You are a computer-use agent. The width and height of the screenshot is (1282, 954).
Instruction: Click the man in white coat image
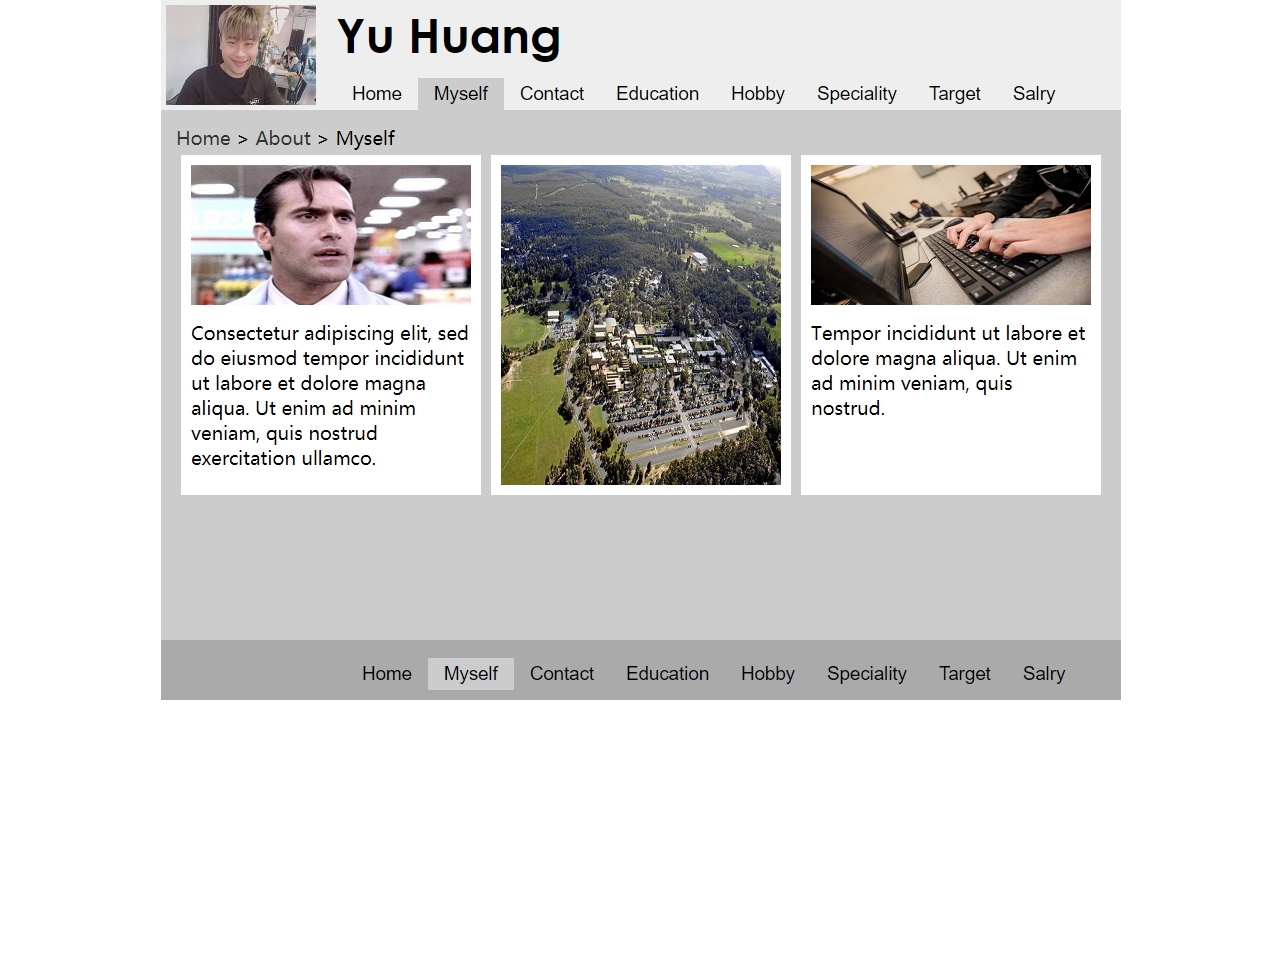331,235
